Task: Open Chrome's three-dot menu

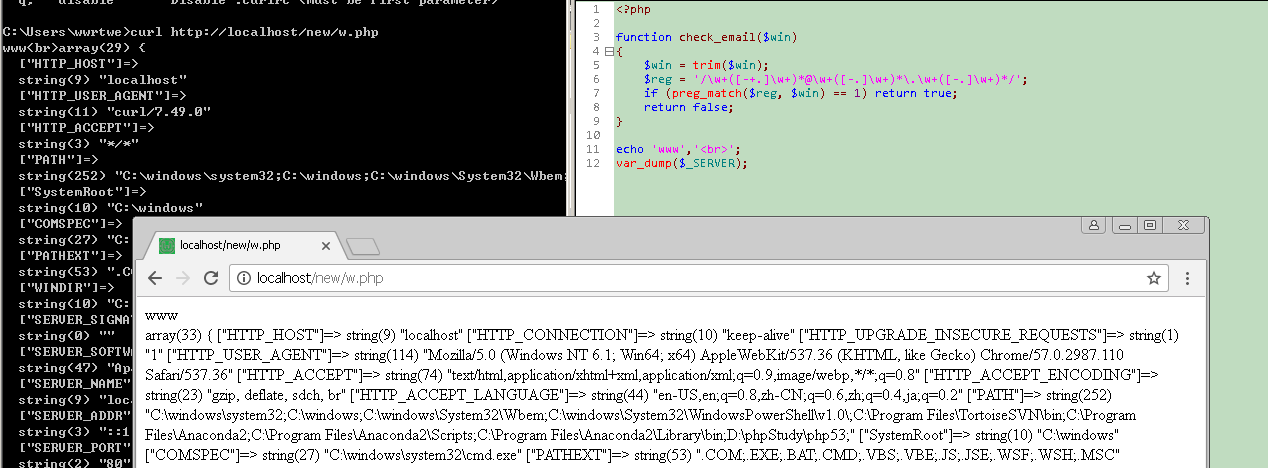Action: [1187, 278]
